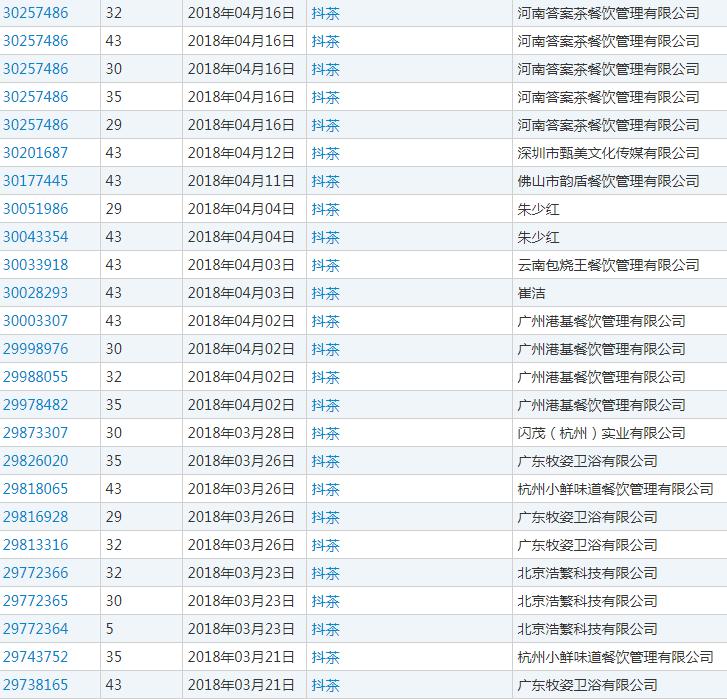This screenshot has height=699, width=727.
Task: Click registration number 30003307 link
Action: pos(36,321)
